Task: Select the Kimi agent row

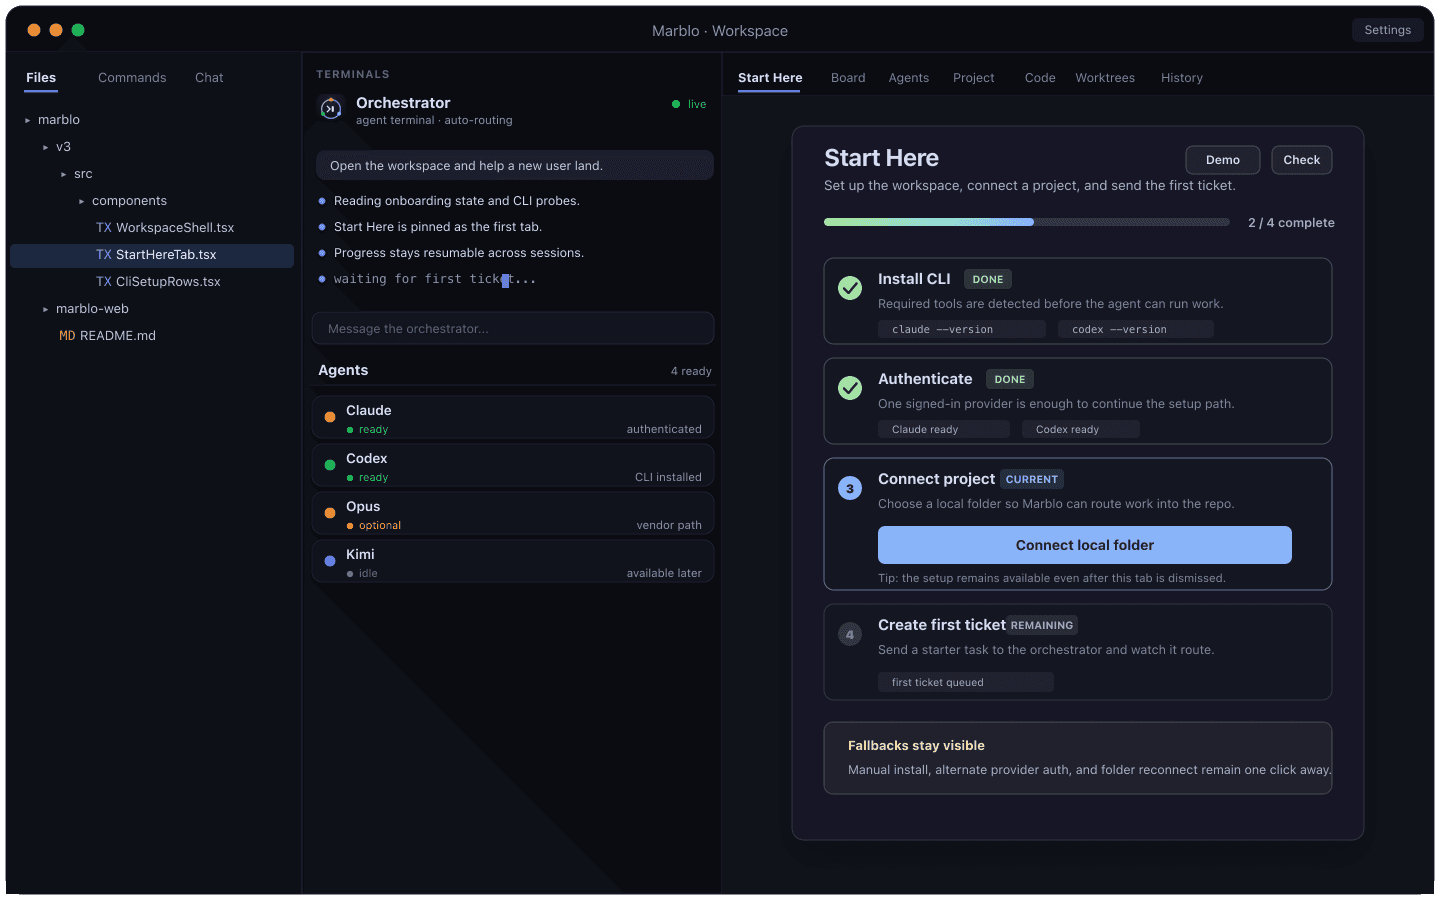Action: pos(513,562)
